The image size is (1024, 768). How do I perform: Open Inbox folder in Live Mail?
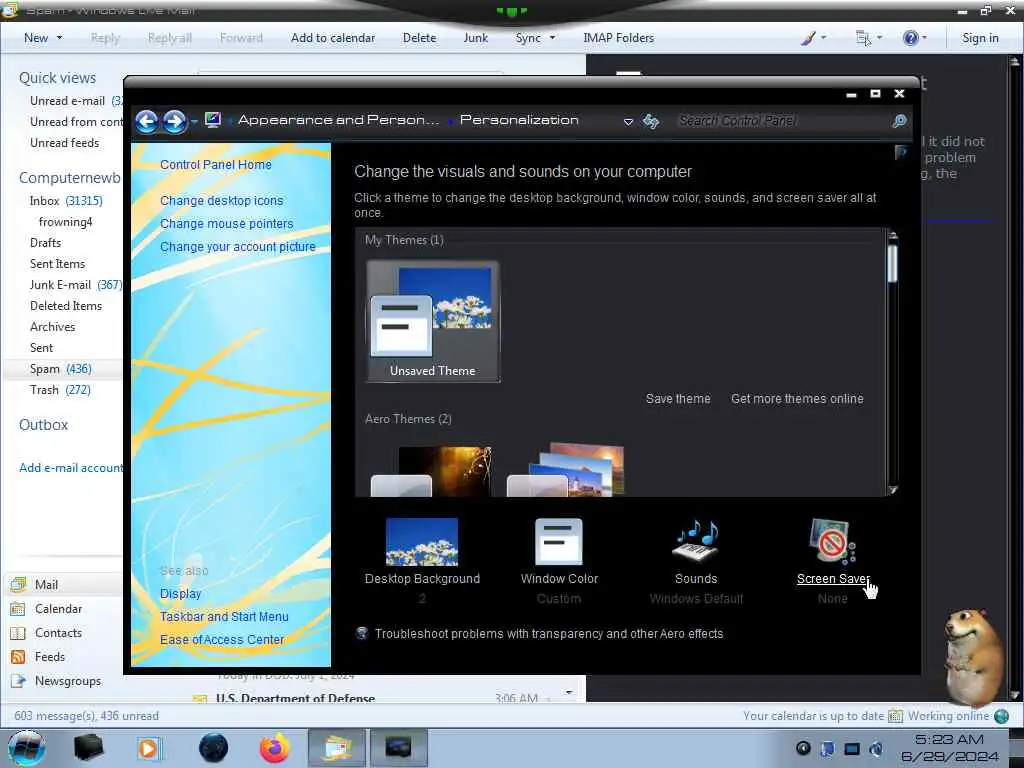click(66, 200)
